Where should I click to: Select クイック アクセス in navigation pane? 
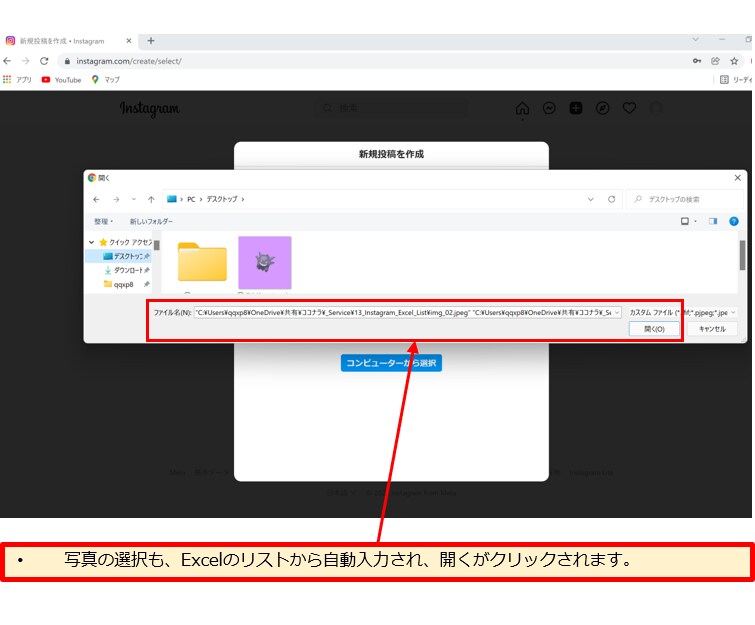coord(126,242)
